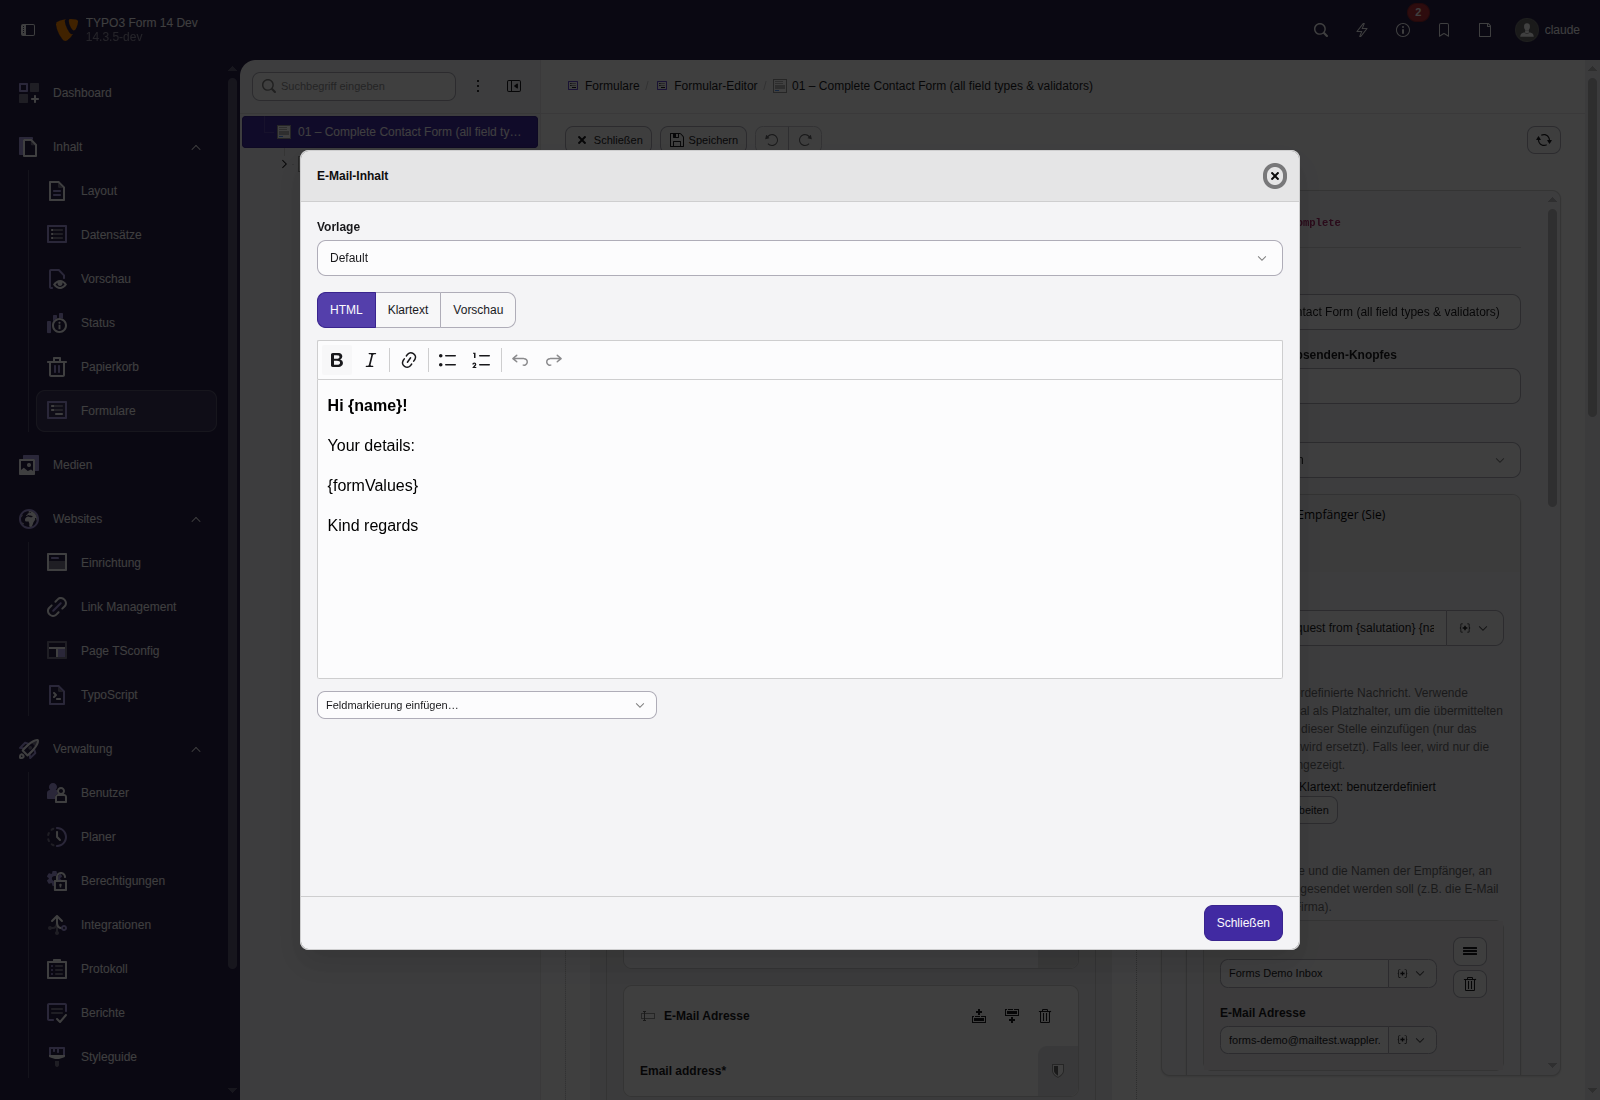This screenshot has height=1100, width=1600.
Task: Click the background Schließen toolbar button
Action: pos(609,140)
